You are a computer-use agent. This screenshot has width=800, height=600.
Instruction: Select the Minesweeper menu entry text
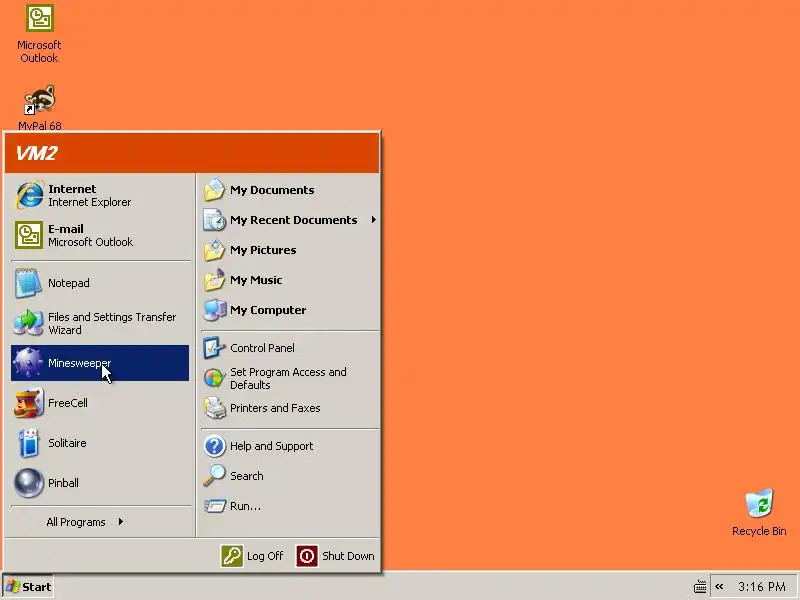point(79,363)
